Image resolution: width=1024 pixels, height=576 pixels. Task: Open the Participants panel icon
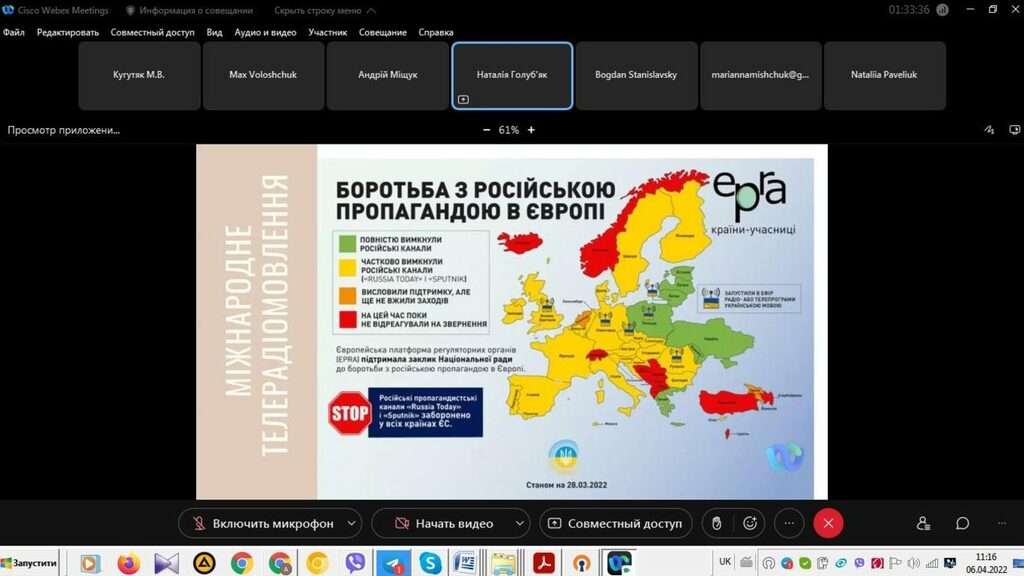click(923, 523)
